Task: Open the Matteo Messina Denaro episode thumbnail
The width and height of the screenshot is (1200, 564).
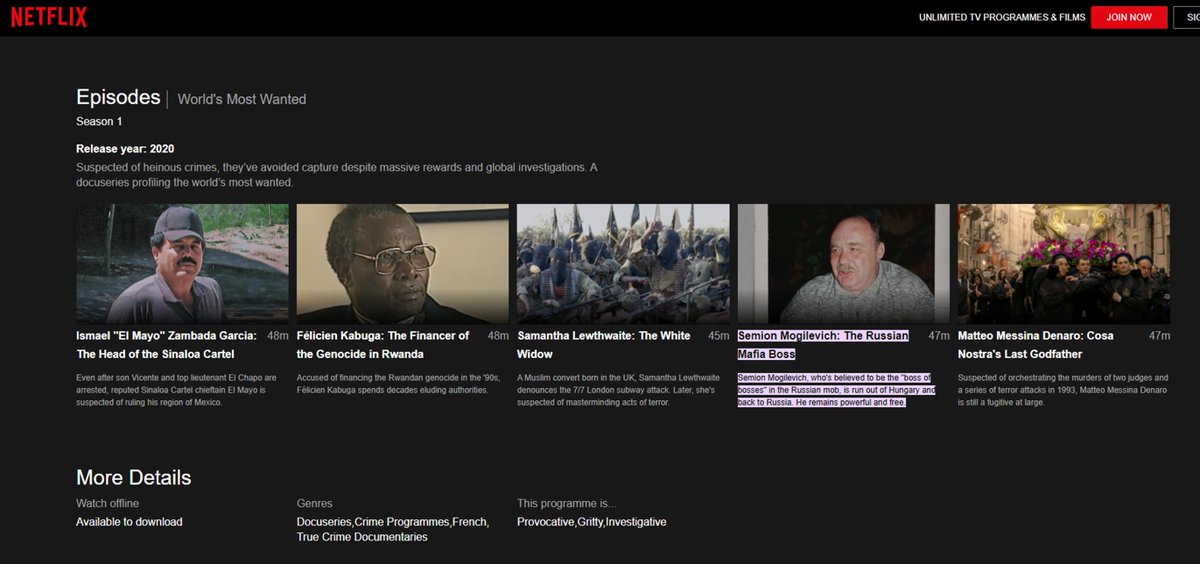Action: pos(1064,263)
